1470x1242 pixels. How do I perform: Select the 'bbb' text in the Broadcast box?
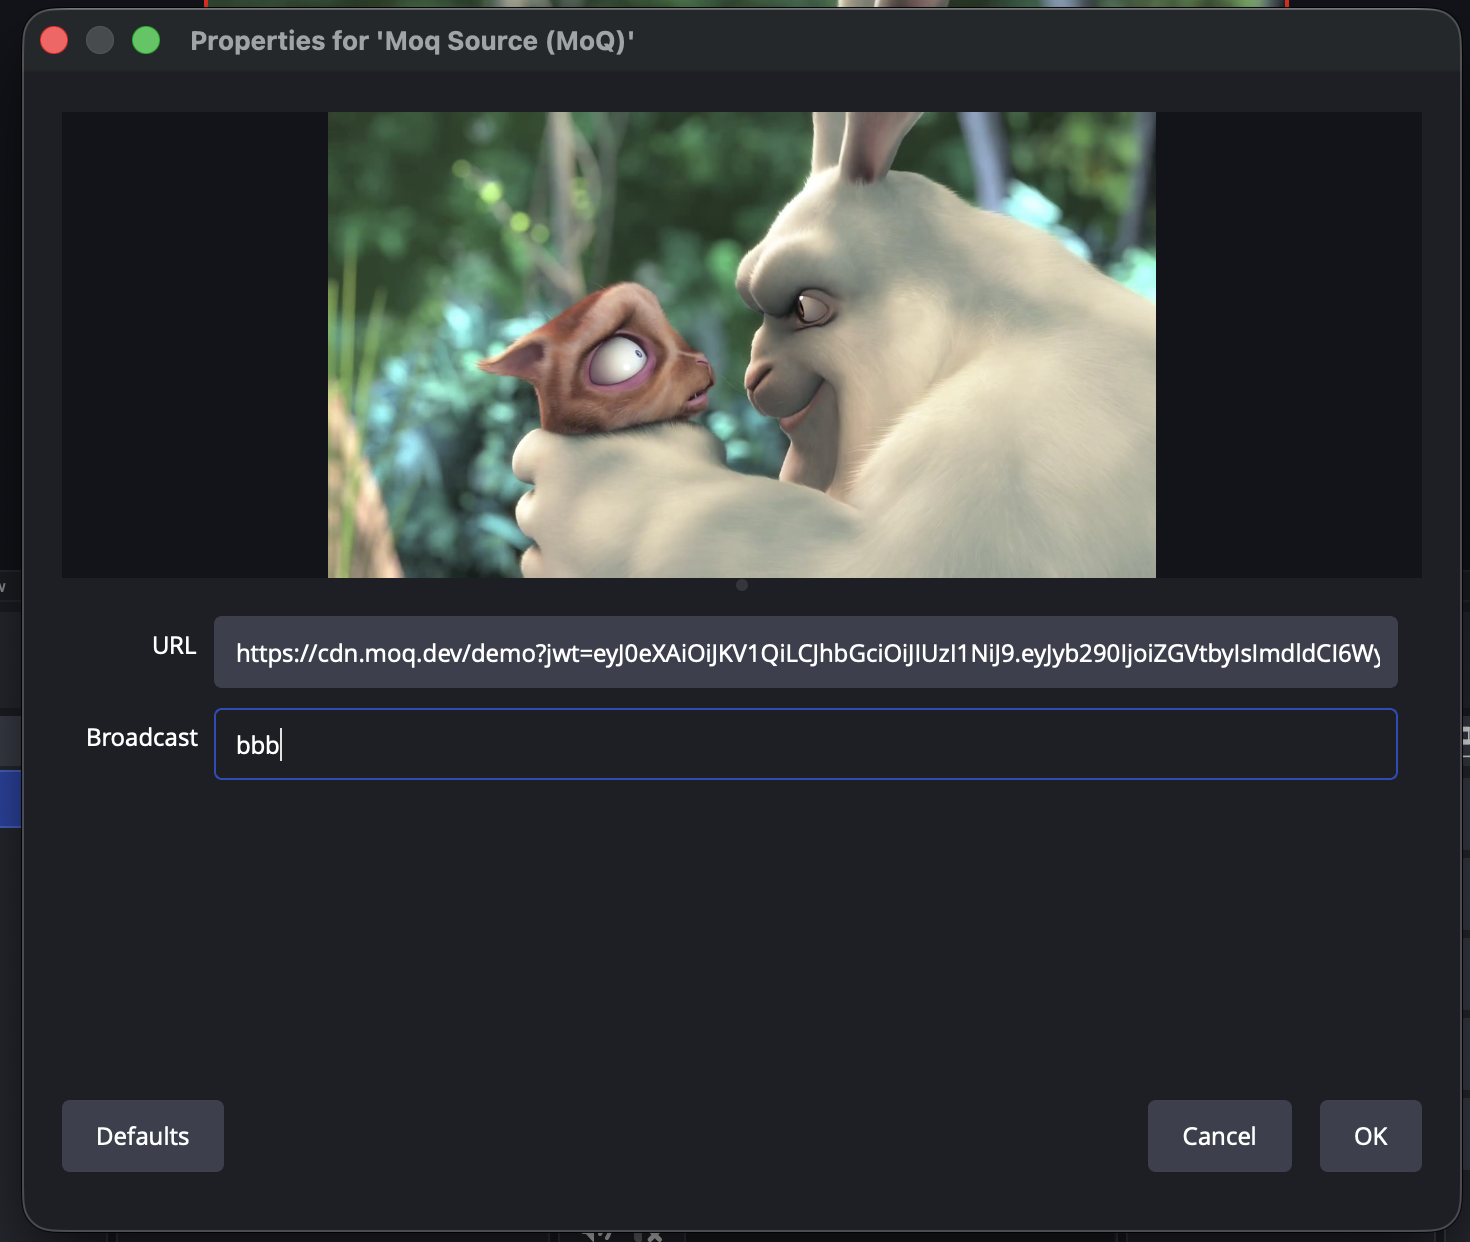tap(256, 744)
